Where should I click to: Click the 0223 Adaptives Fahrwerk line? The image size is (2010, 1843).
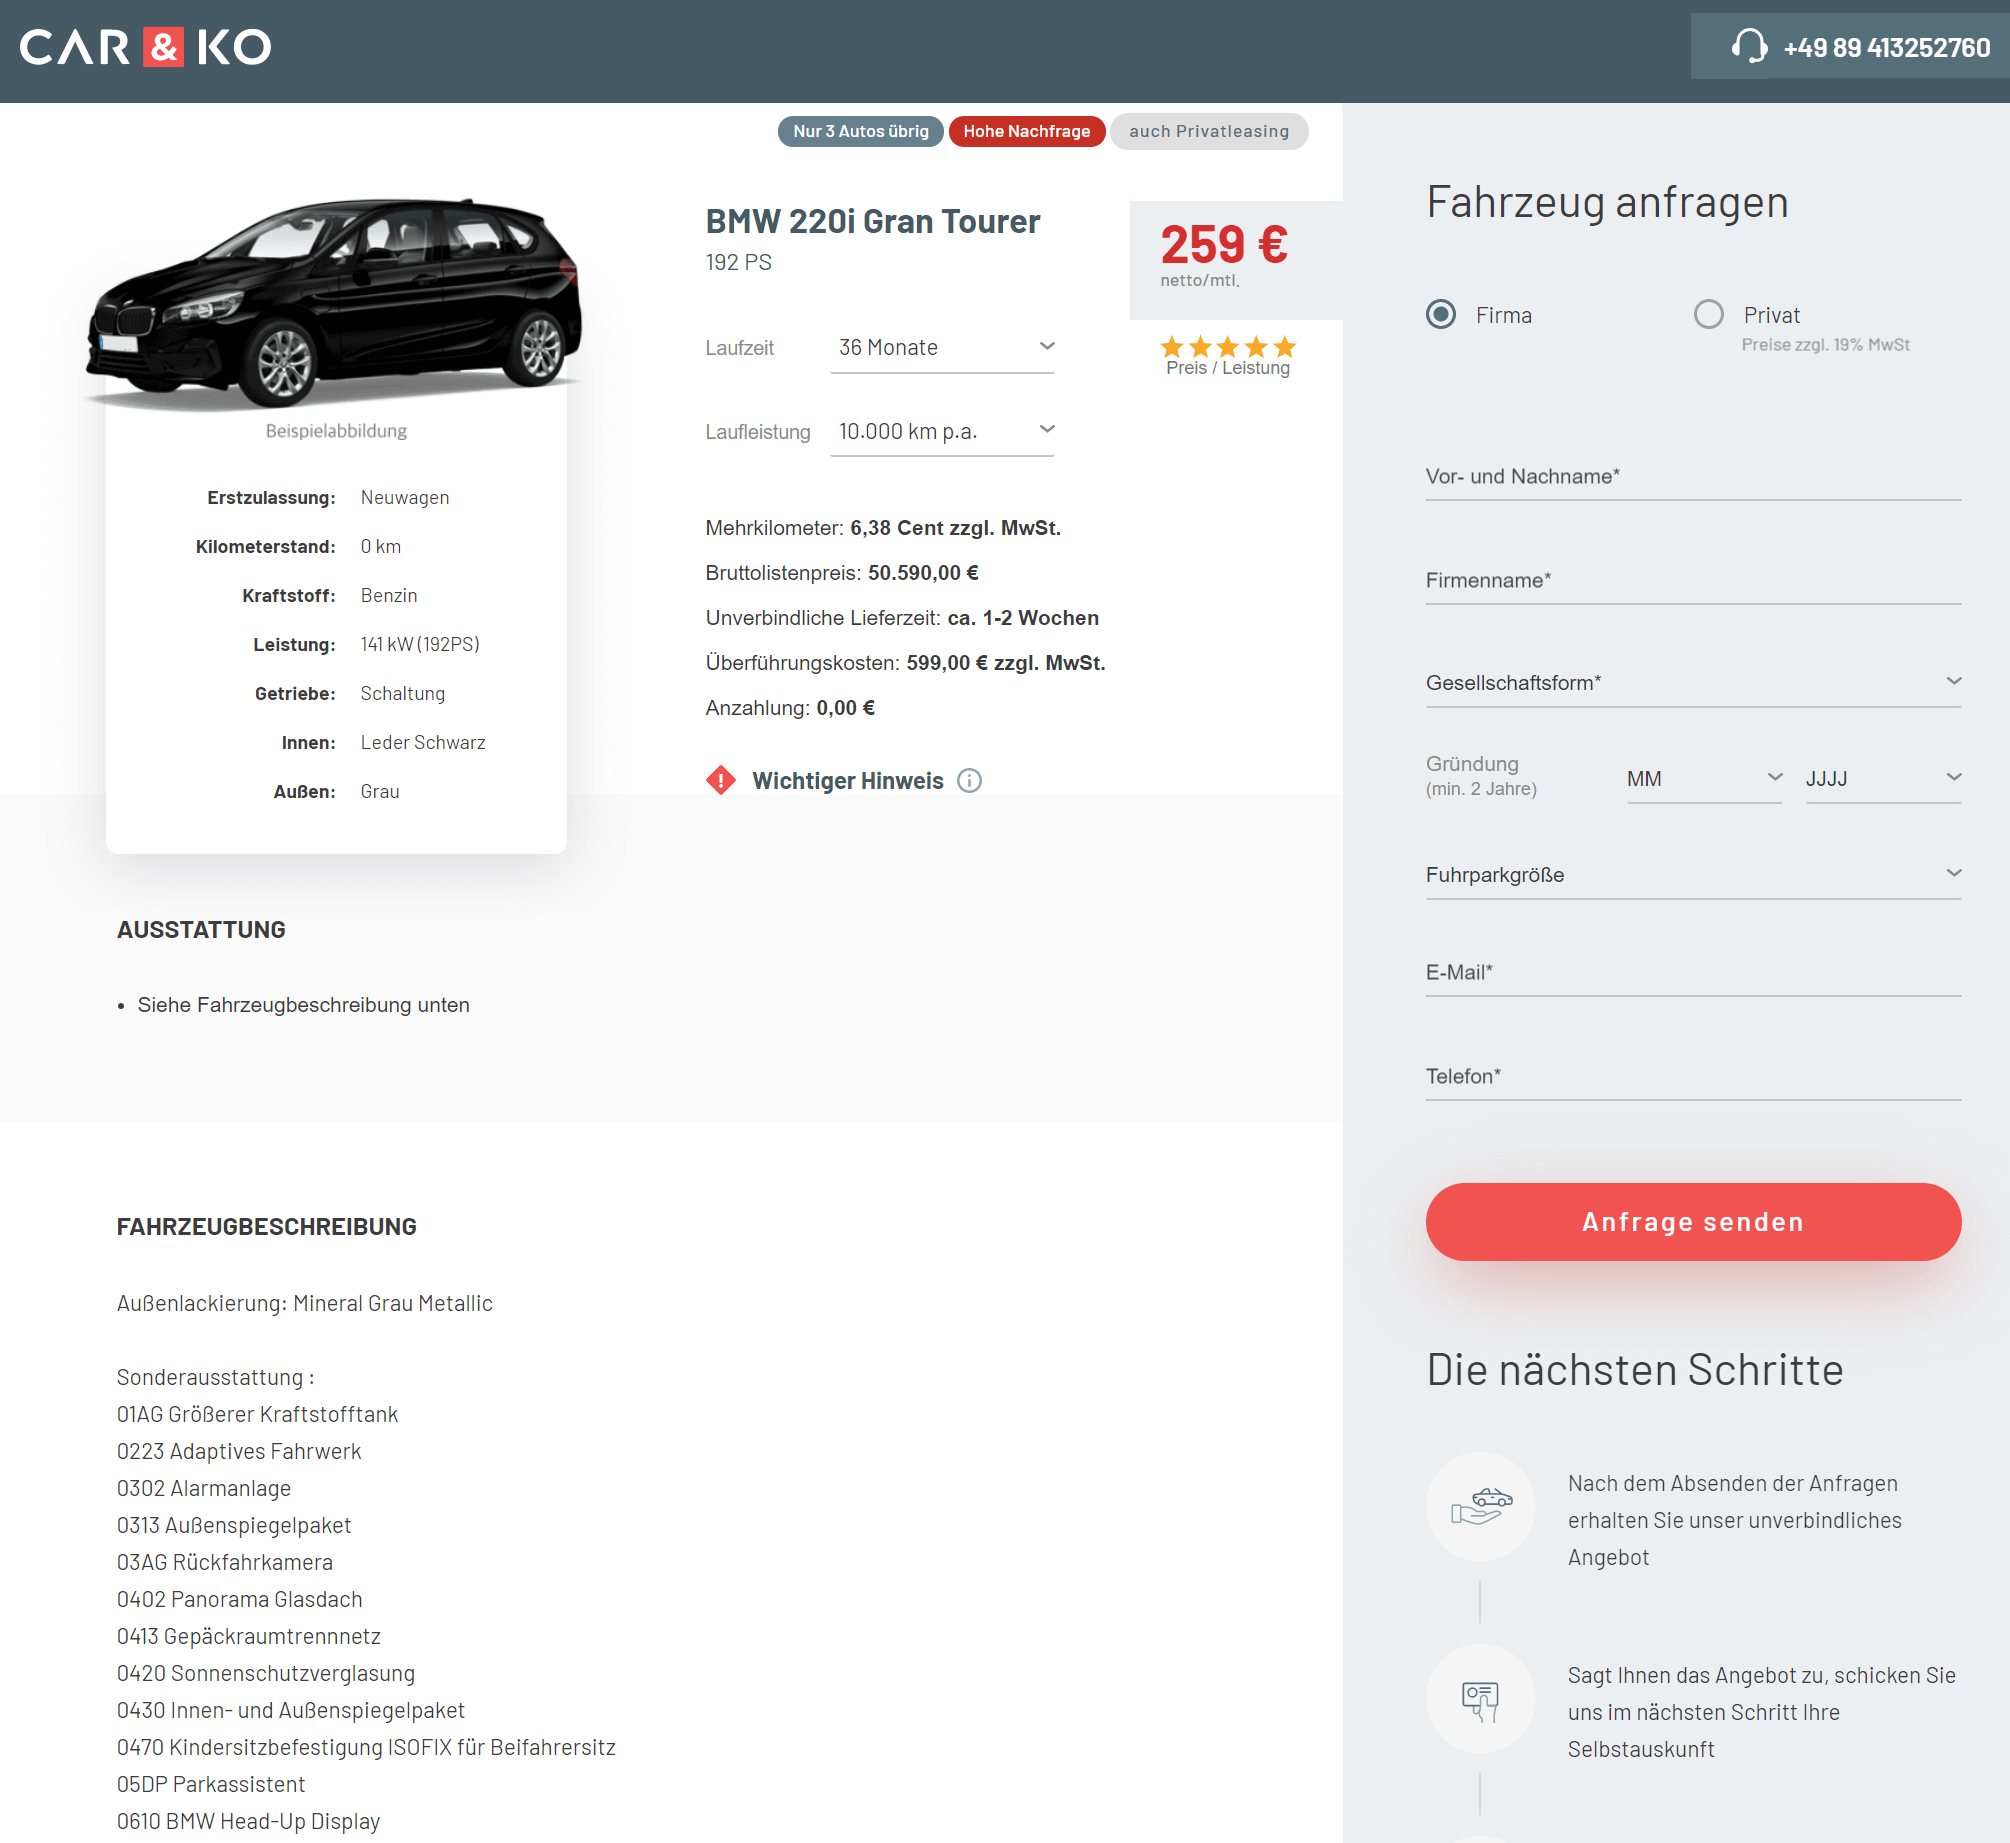(239, 1452)
